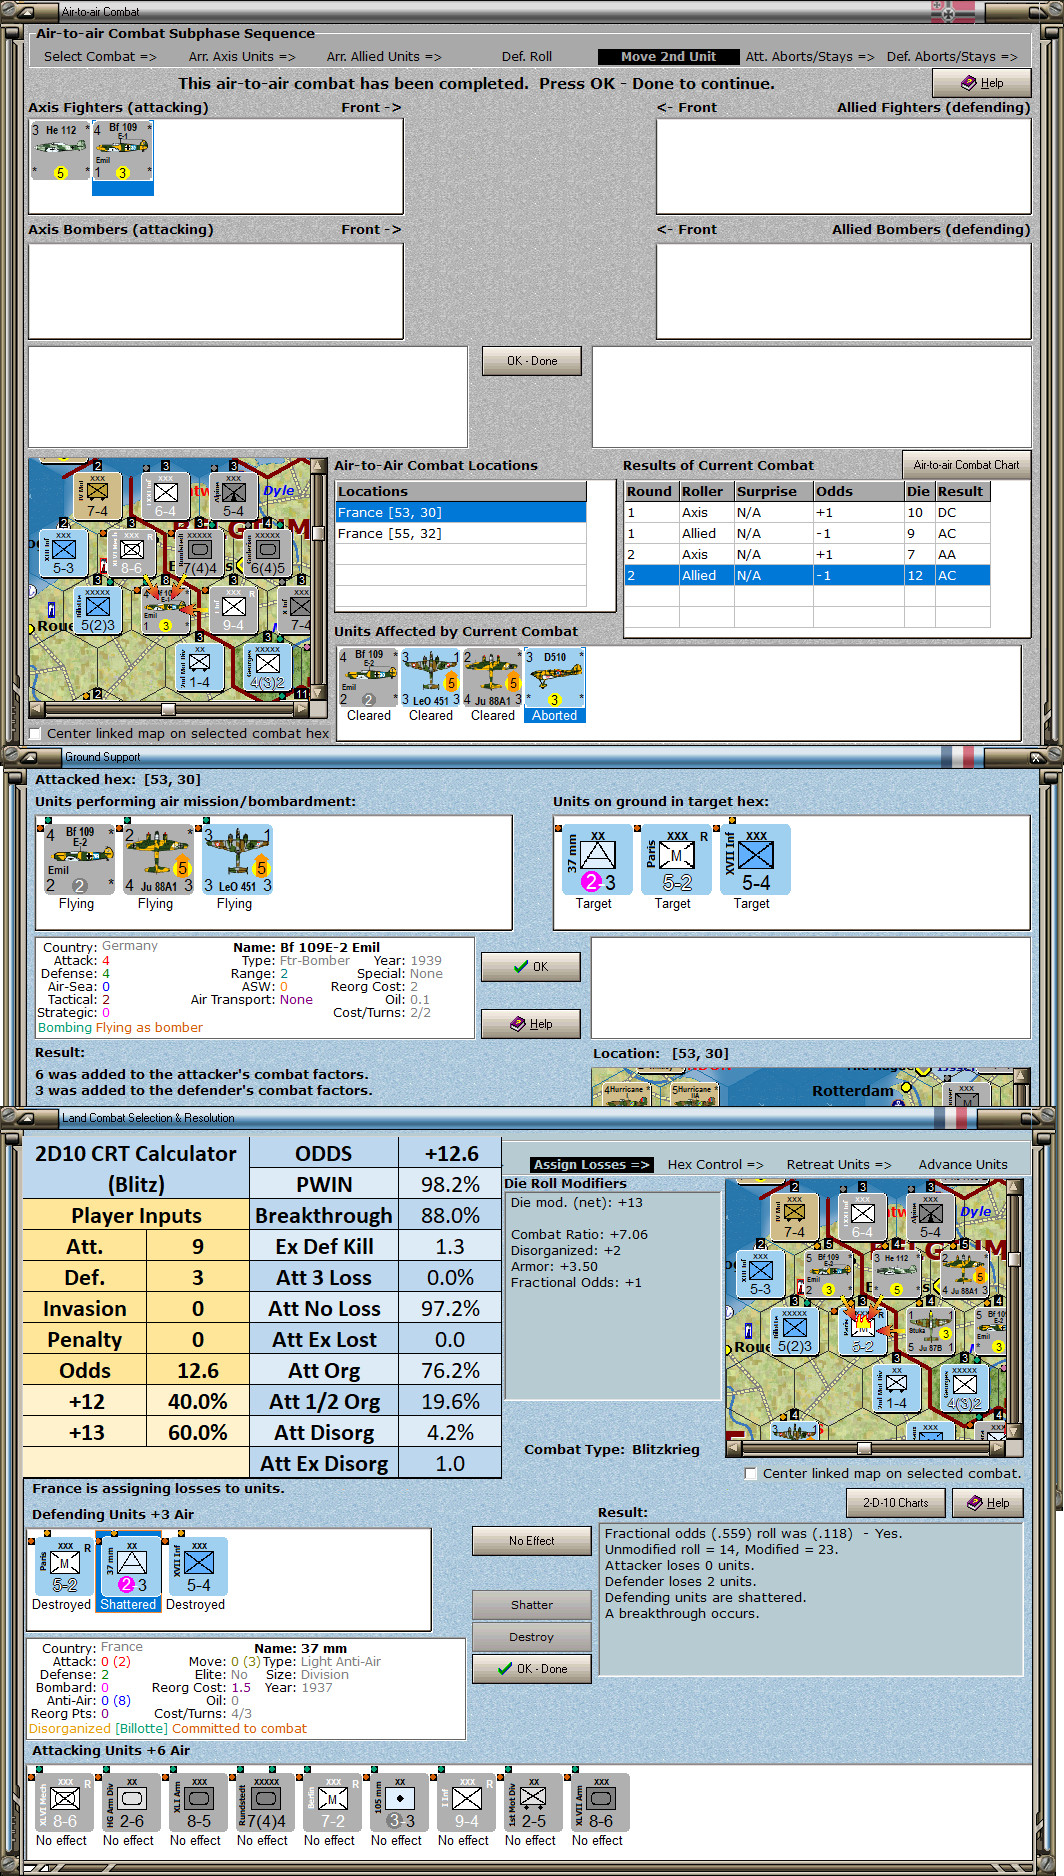Select the round 2 Allied result row
This screenshot has height=1876, width=1064.
(807, 576)
